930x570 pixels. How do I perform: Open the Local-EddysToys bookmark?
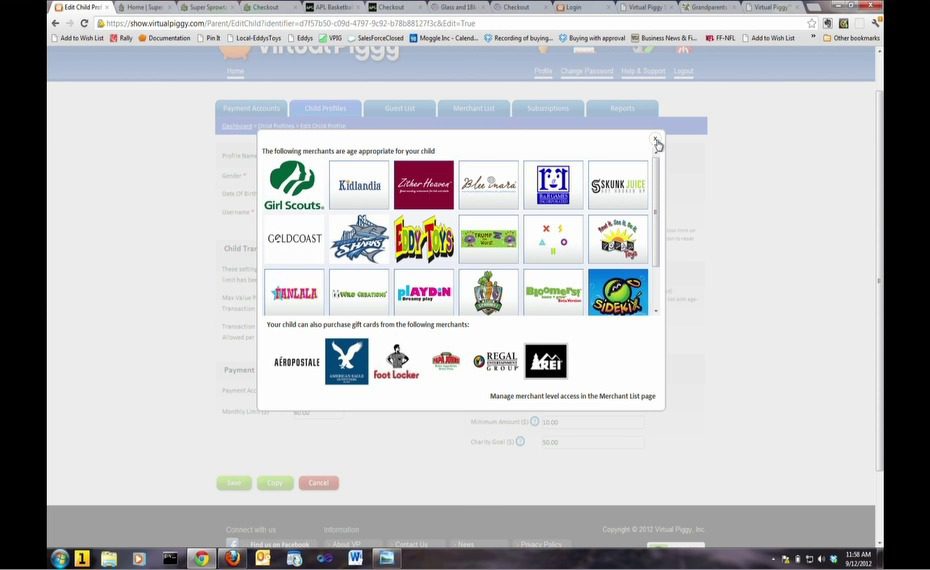click(x=254, y=38)
